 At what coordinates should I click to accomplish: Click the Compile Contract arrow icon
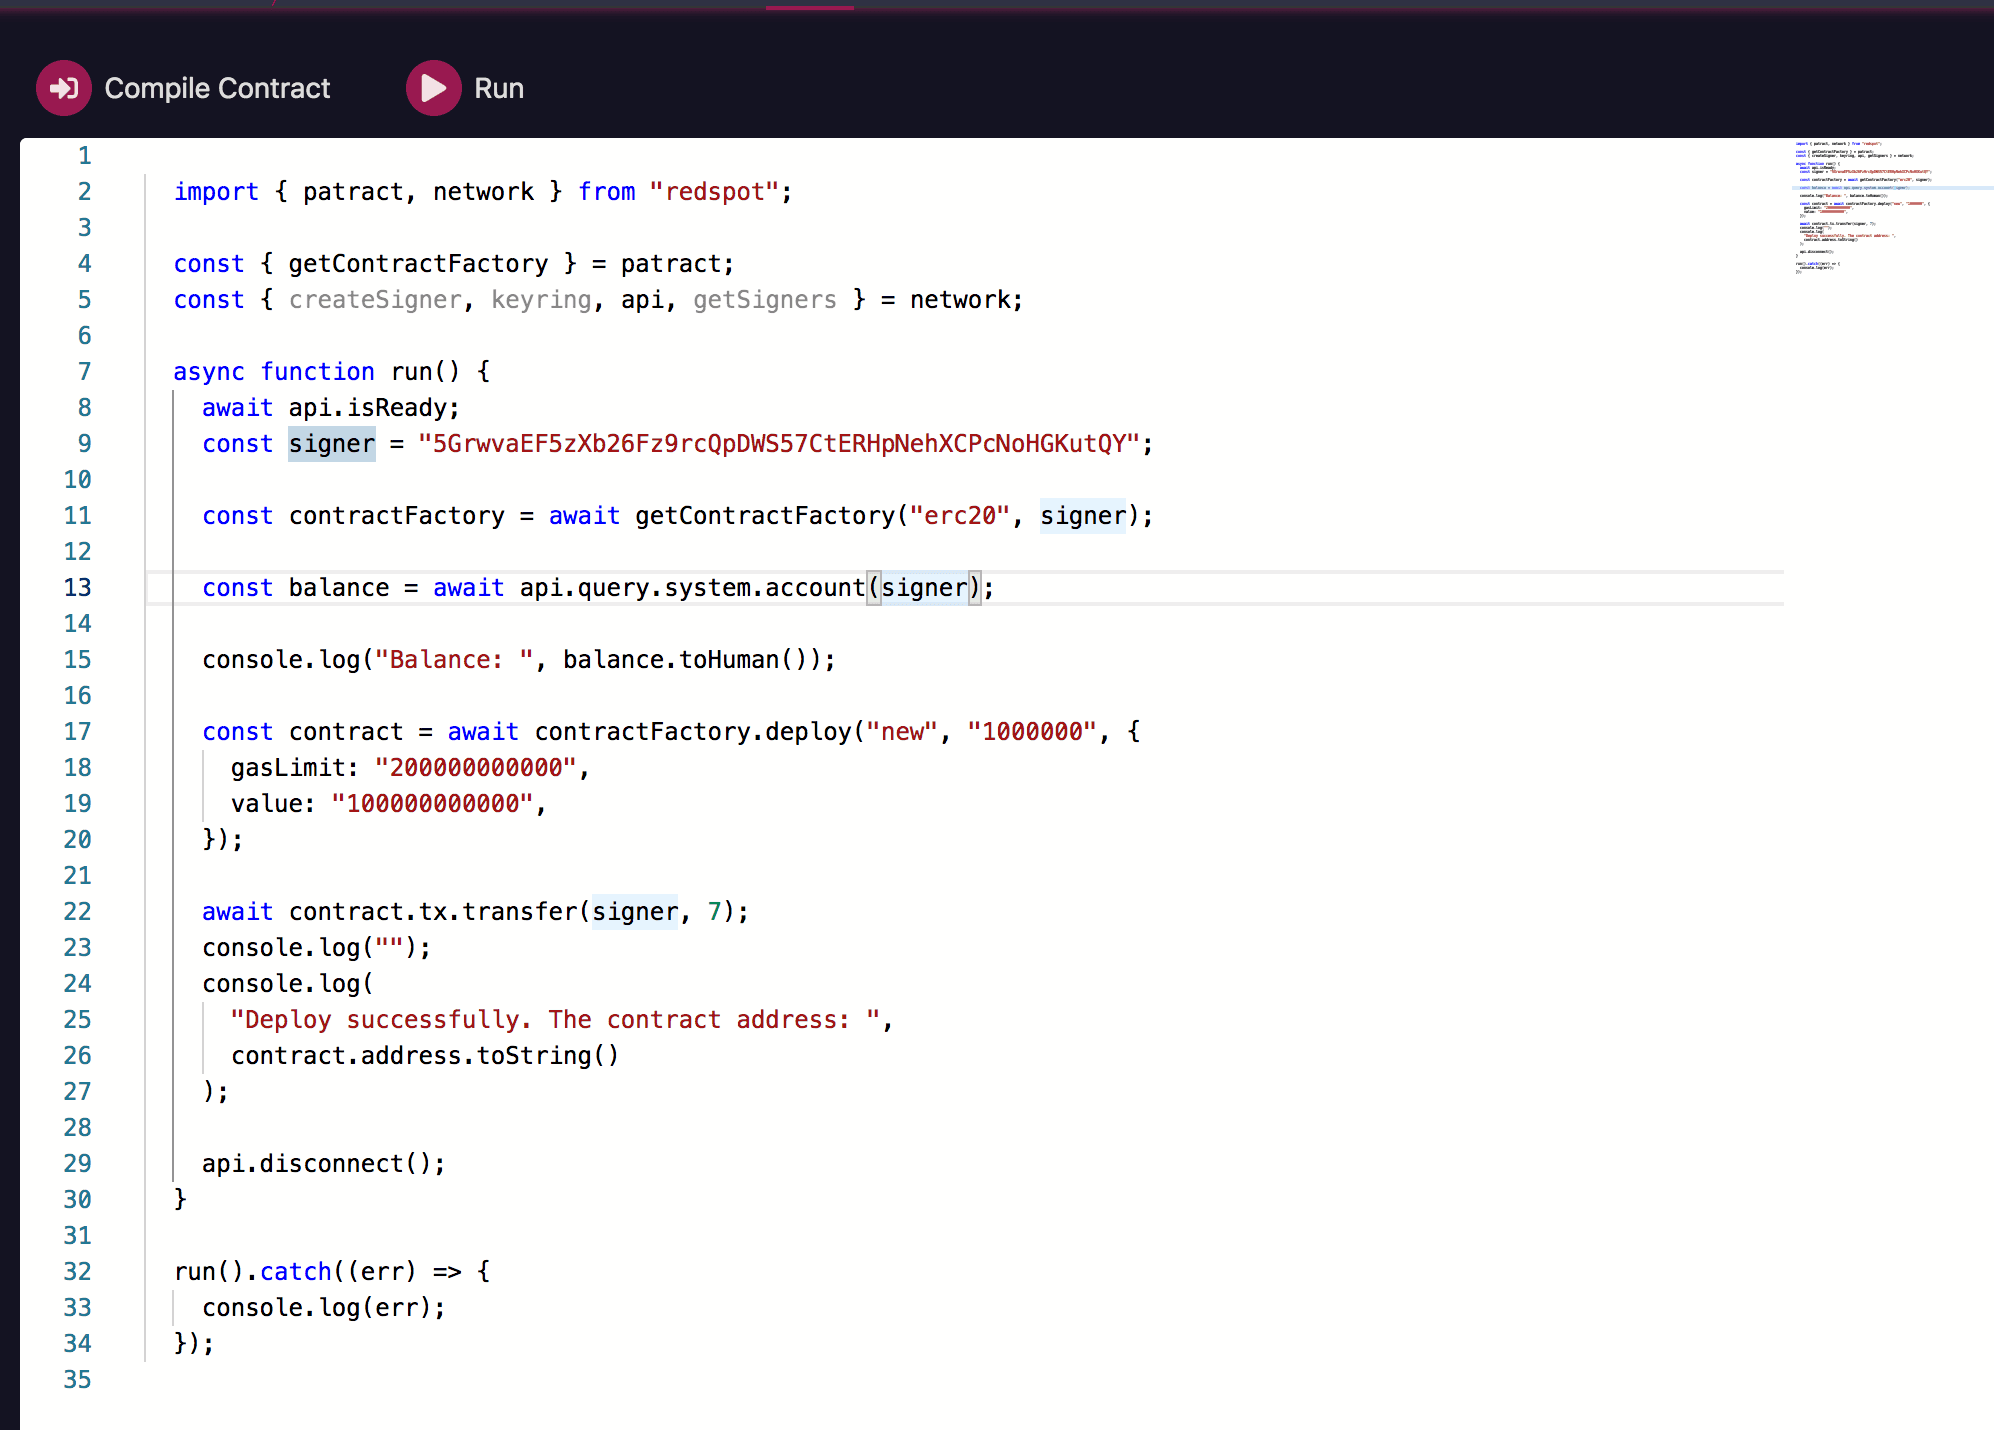click(64, 88)
